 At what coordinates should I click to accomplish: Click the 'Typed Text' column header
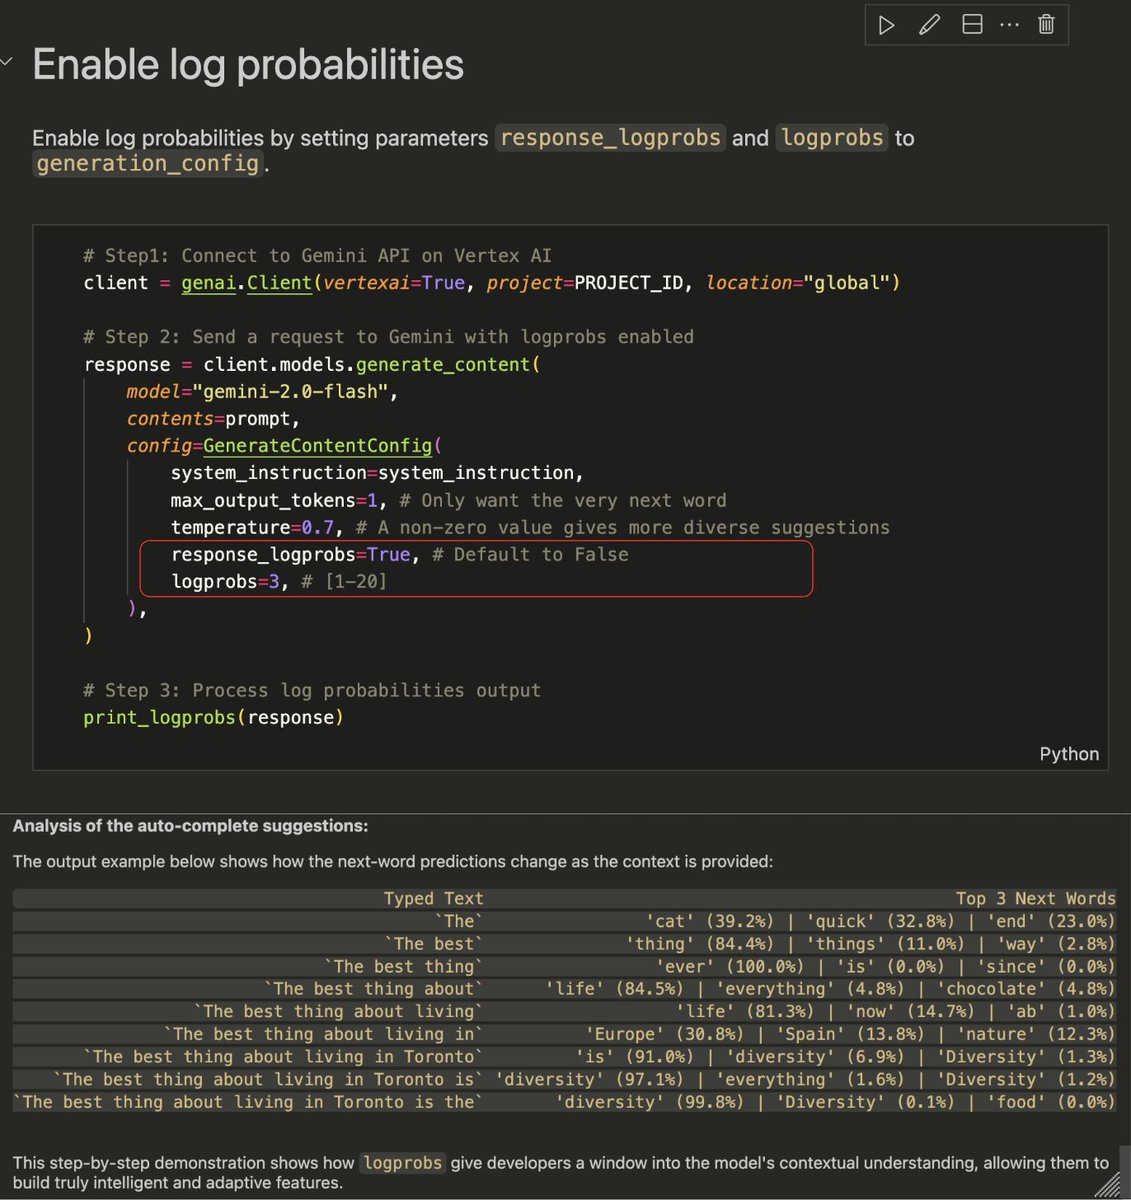click(433, 899)
